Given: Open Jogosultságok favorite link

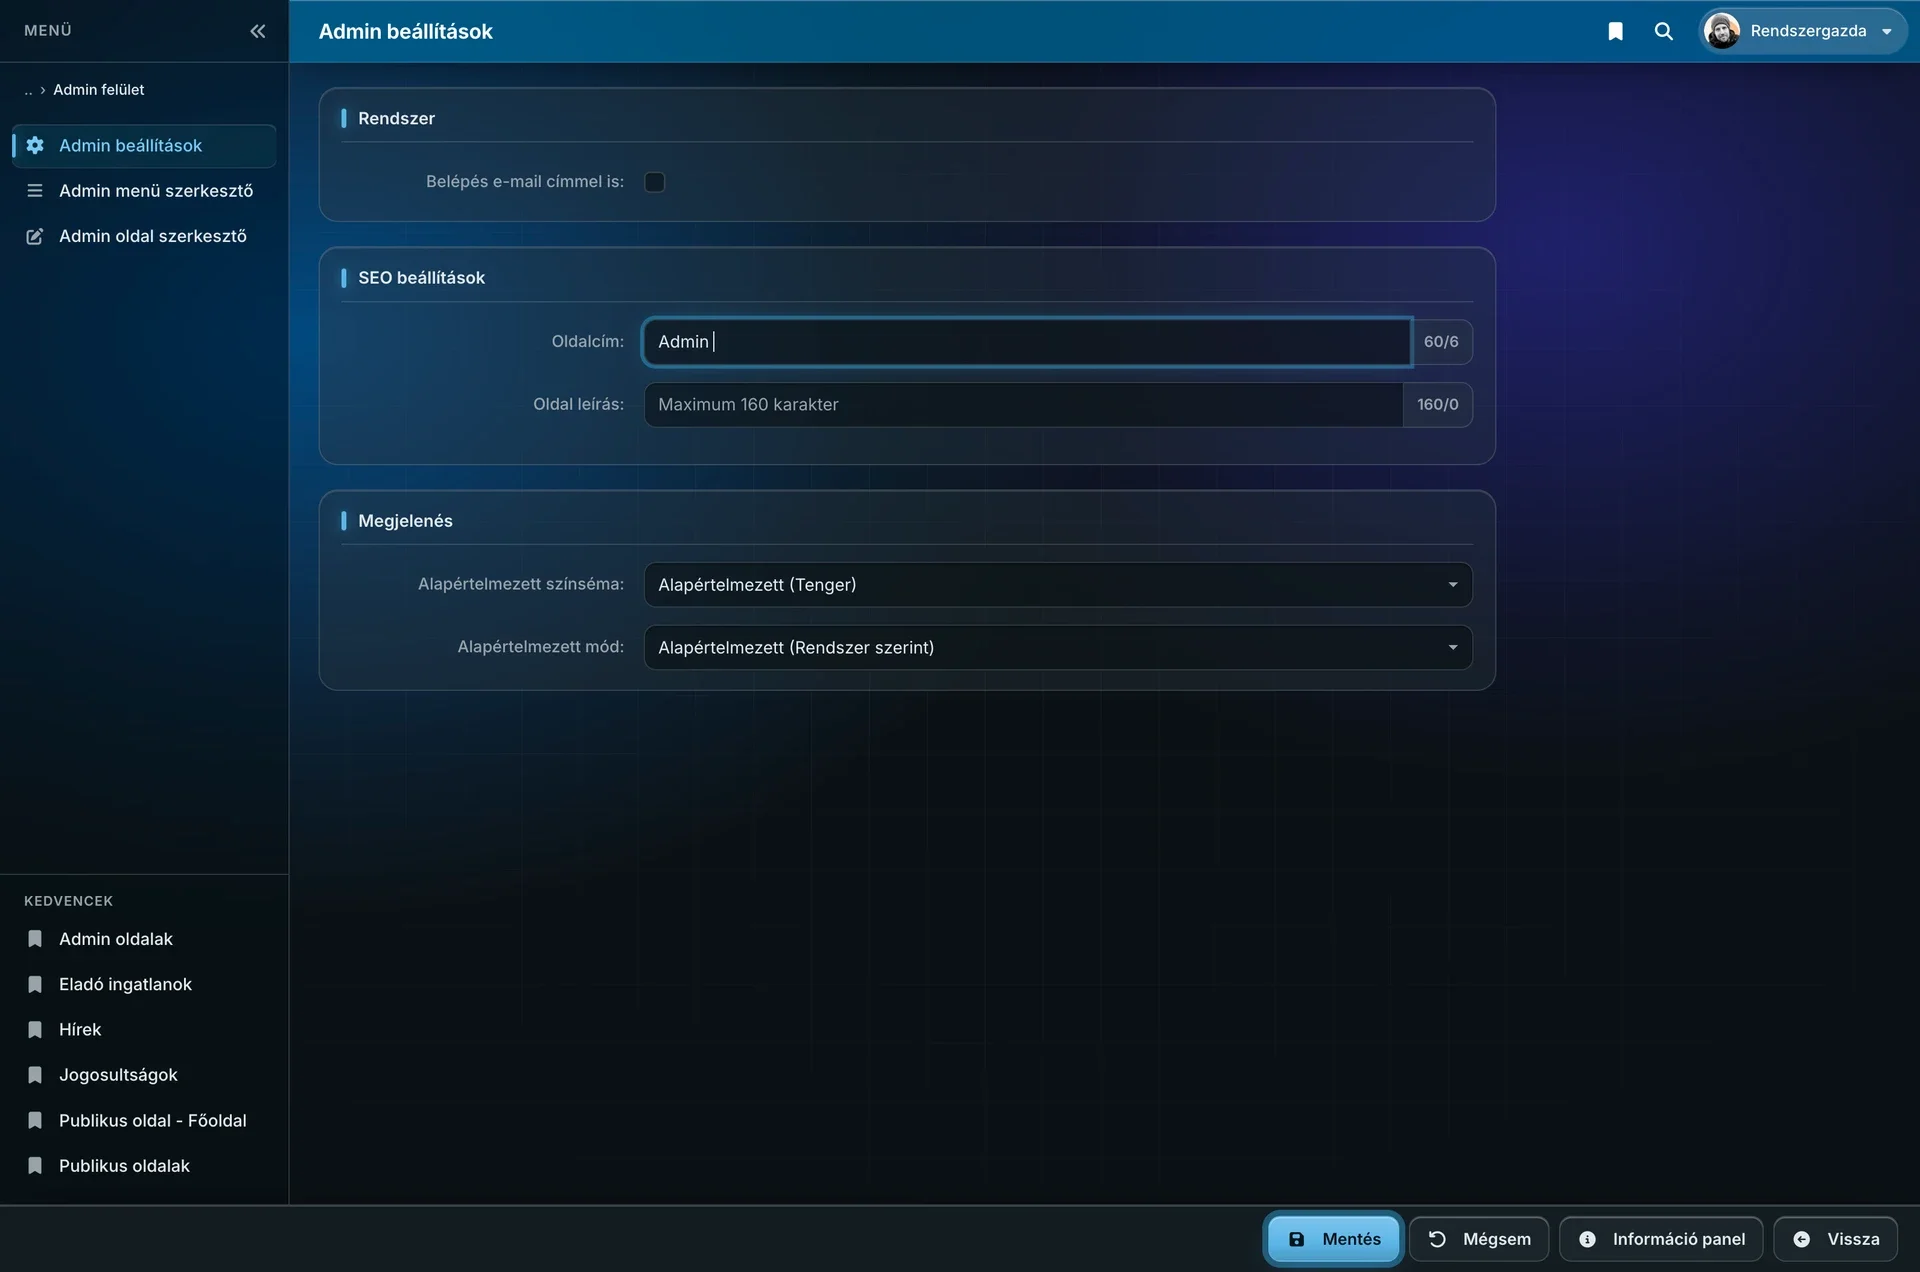Looking at the screenshot, I should [144, 1075].
